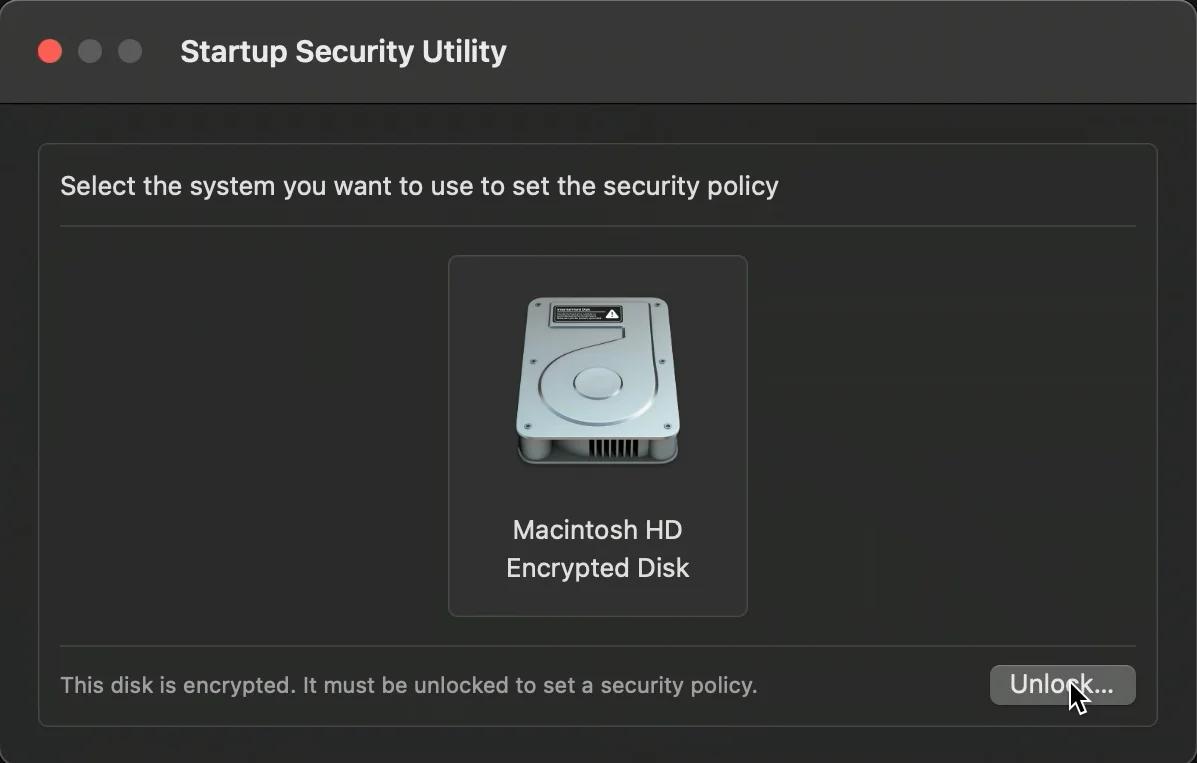This screenshot has width=1197, height=763.
Task: Click the warning triangle on the drive label
Action: [612, 314]
